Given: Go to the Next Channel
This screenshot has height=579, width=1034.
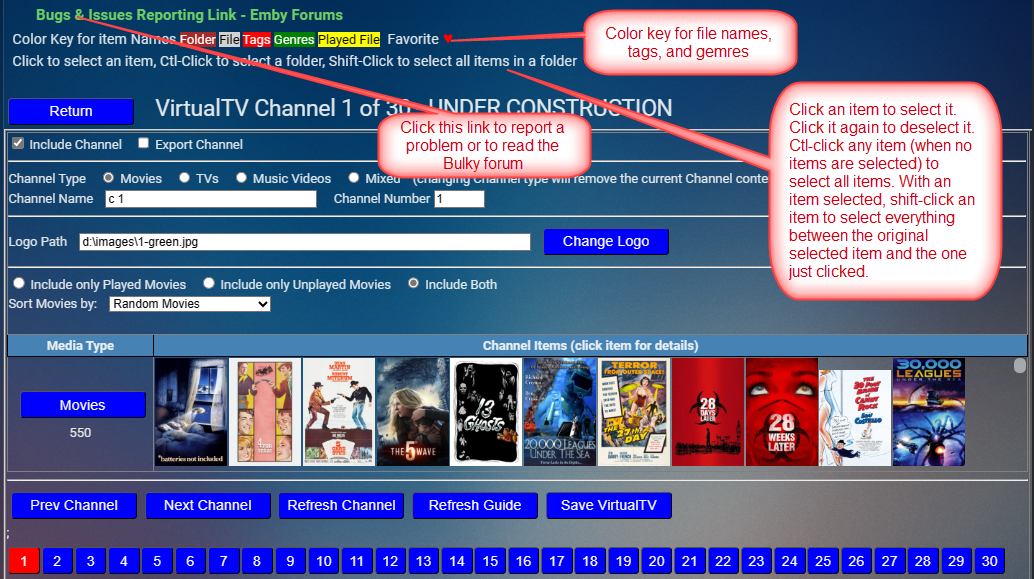Looking at the screenshot, I should click(208, 506).
